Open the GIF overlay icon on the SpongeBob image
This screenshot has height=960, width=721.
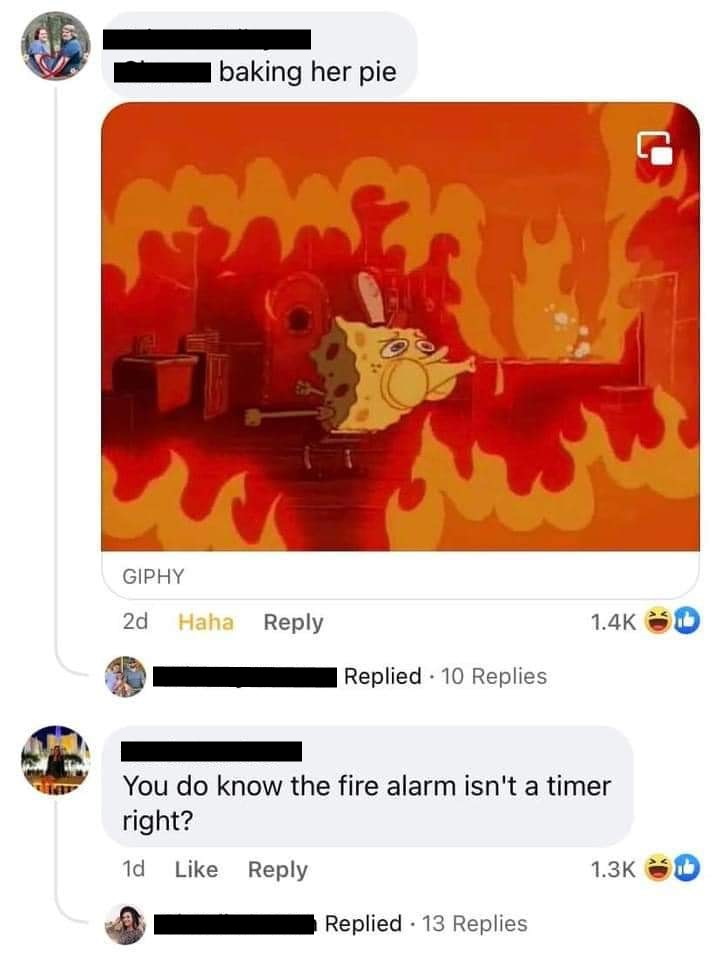[x=654, y=148]
